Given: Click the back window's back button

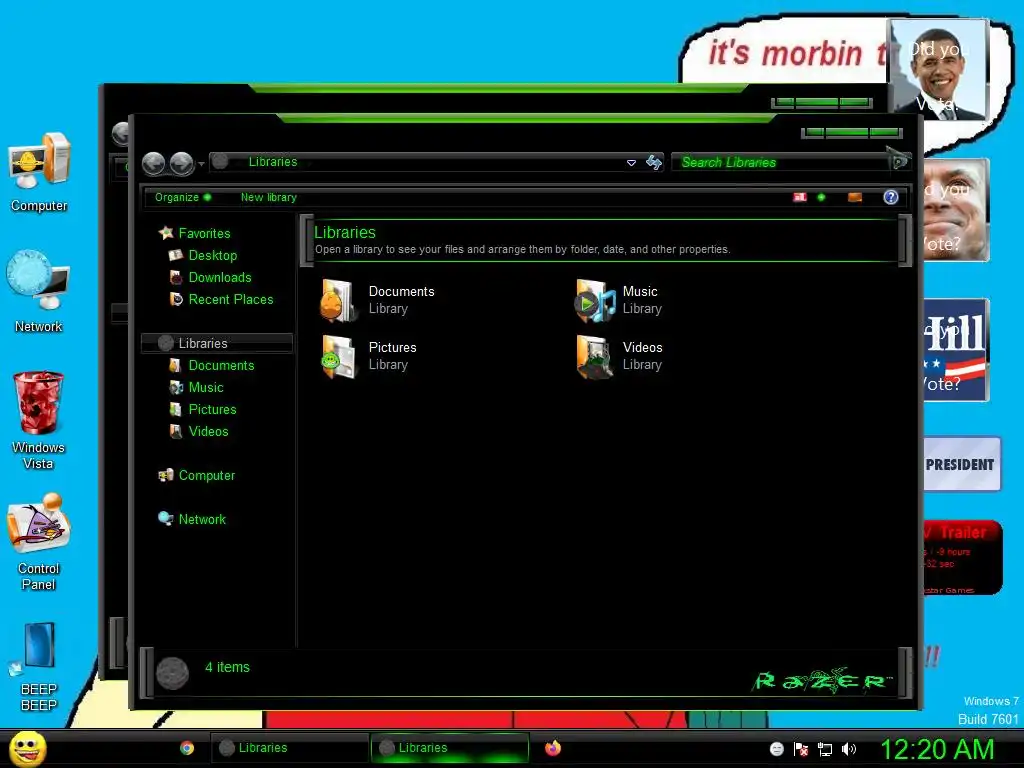Looking at the screenshot, I should (120, 133).
